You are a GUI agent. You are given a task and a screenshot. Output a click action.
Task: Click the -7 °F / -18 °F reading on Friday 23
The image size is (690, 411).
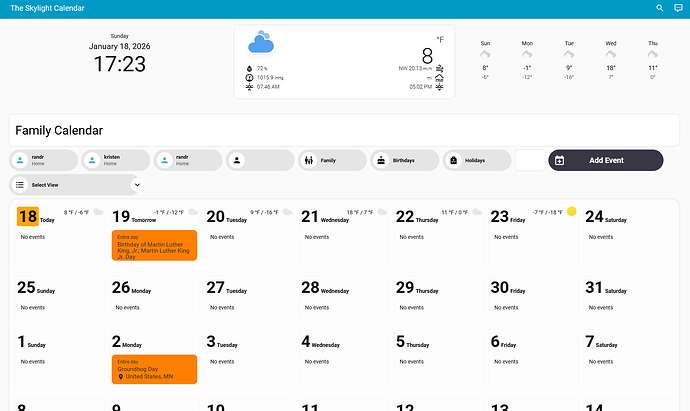pos(547,213)
